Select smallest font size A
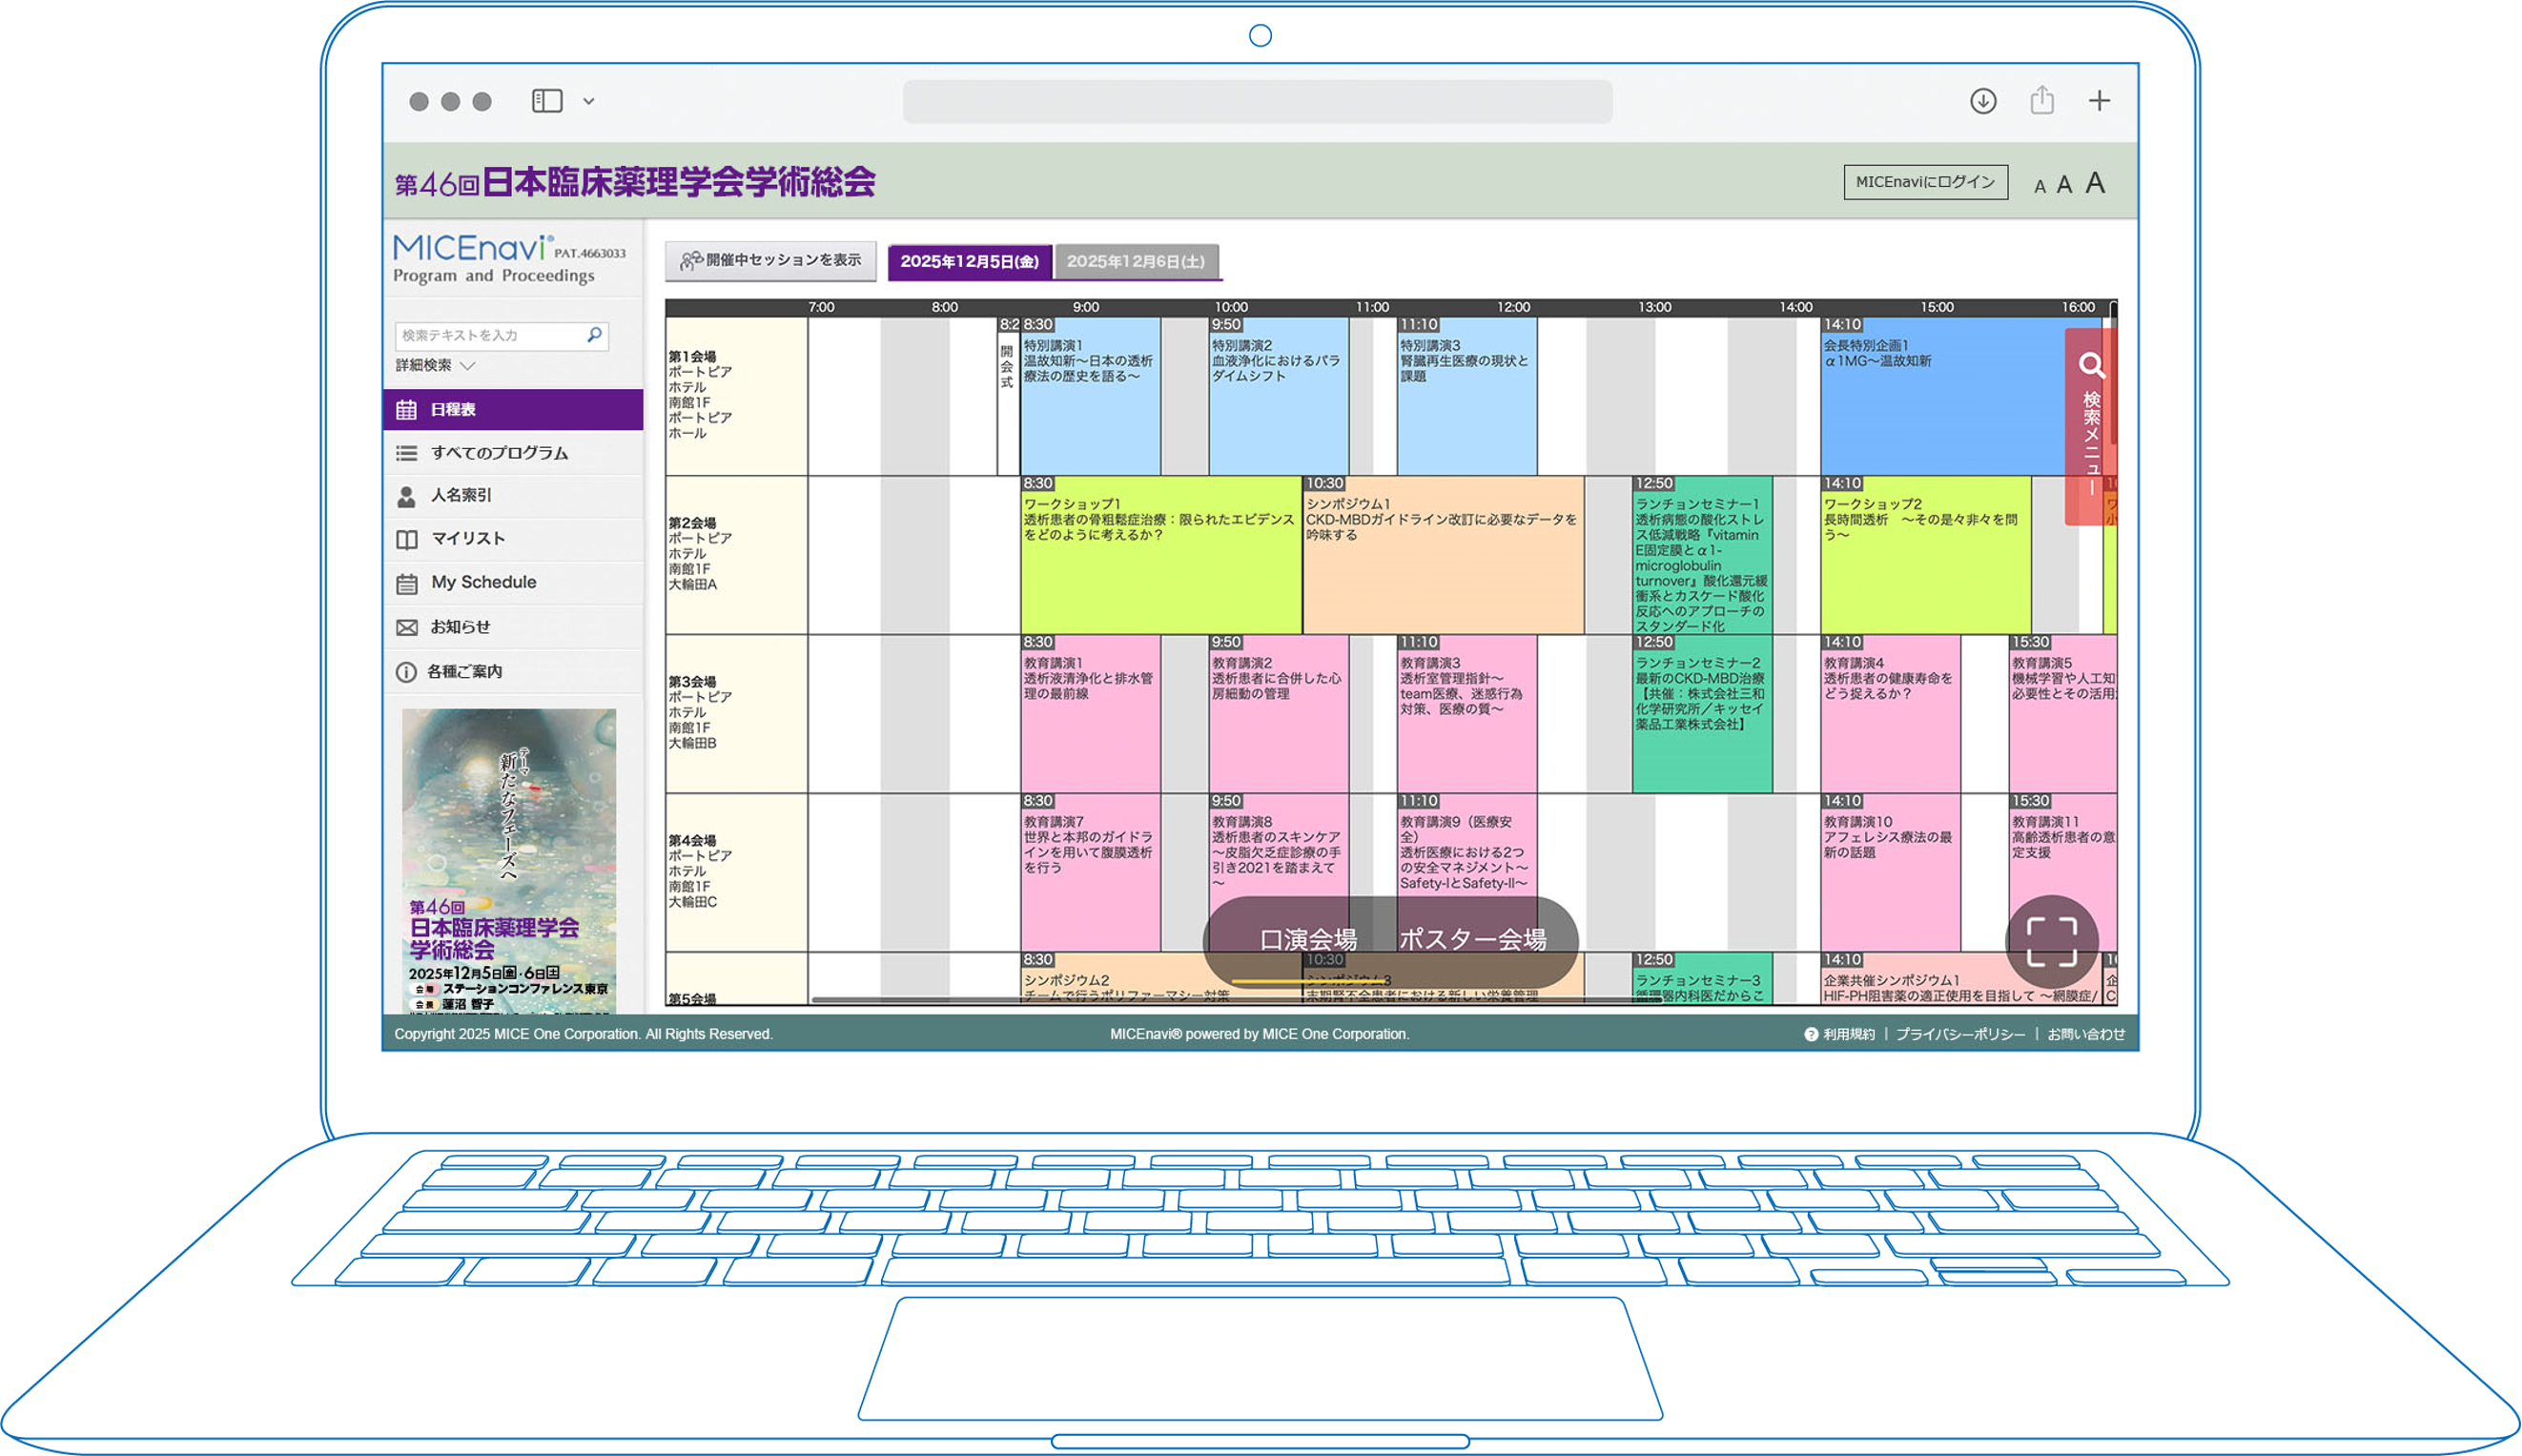Screen dimensions: 2522x1456 [2039, 186]
